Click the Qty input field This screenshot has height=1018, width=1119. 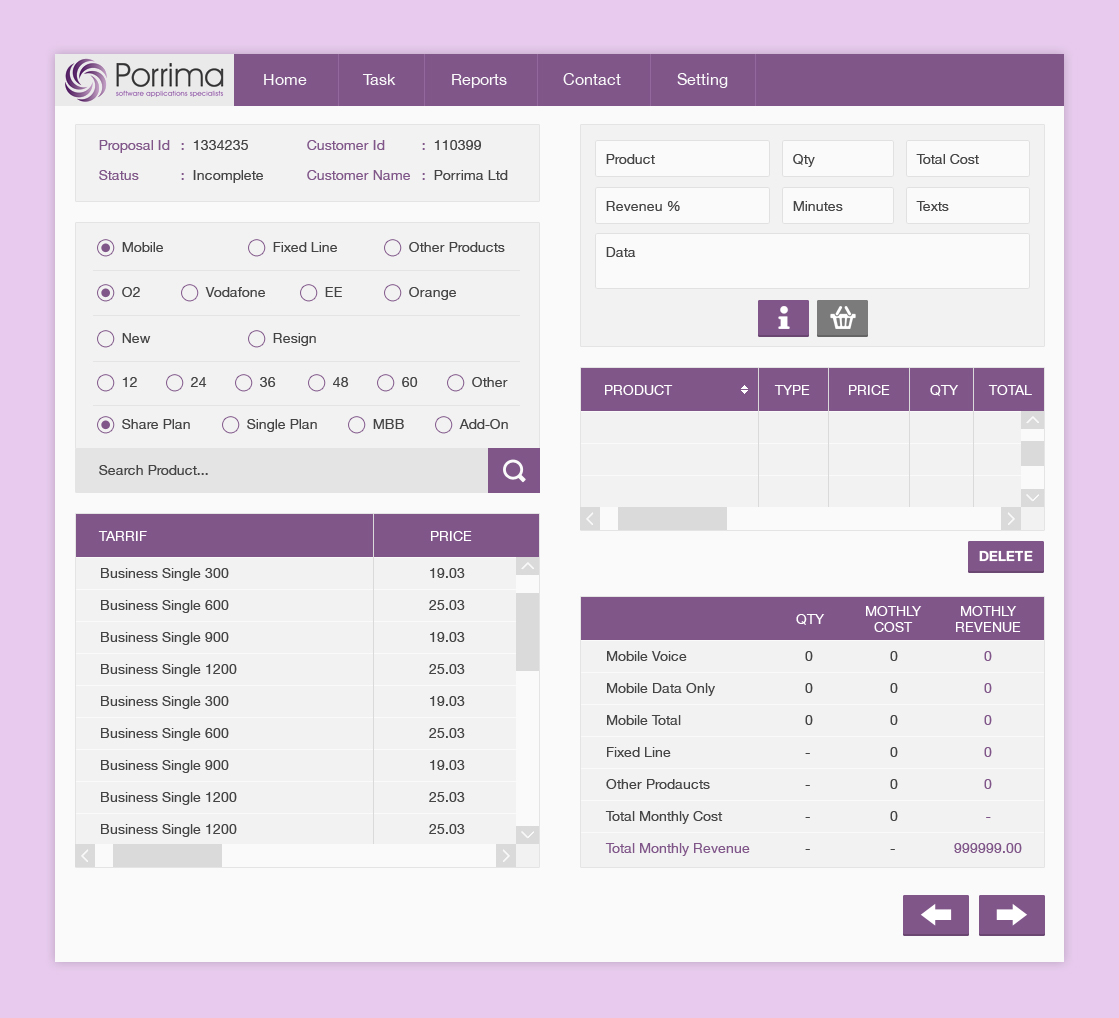(x=838, y=158)
